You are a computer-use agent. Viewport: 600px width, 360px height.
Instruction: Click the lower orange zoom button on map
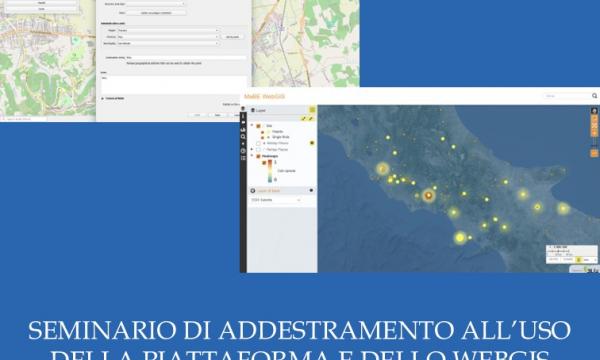[594, 132]
